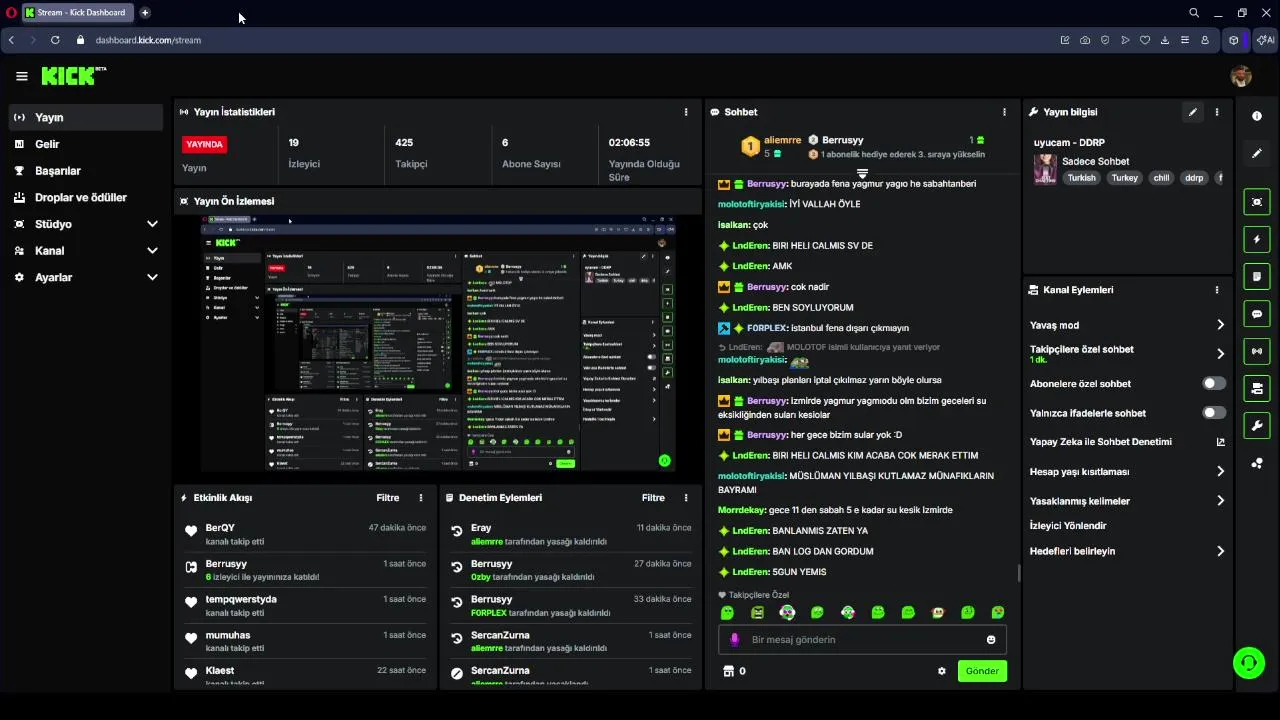Click Filtre in Denetim Eylemleri panel
The width and height of the screenshot is (1280, 720).
(x=653, y=498)
